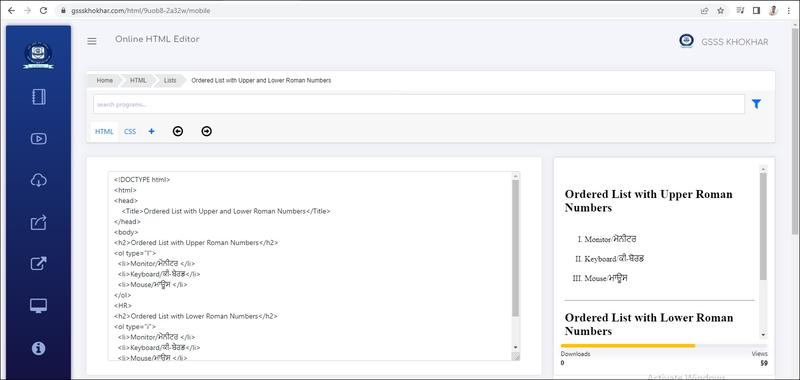Click the GSSS KHOKHAR header text
The width and height of the screenshot is (800, 380).
coord(735,42)
